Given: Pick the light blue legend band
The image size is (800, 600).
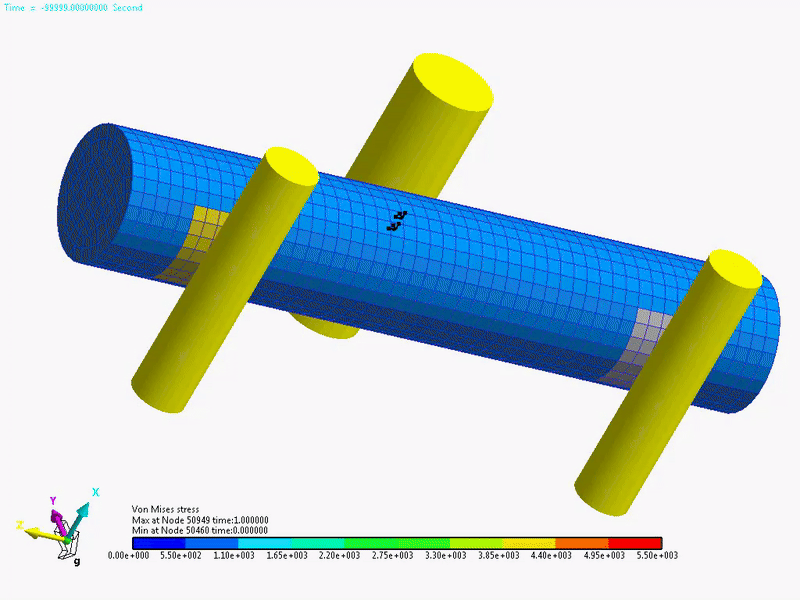Looking at the screenshot, I should [x=264, y=543].
